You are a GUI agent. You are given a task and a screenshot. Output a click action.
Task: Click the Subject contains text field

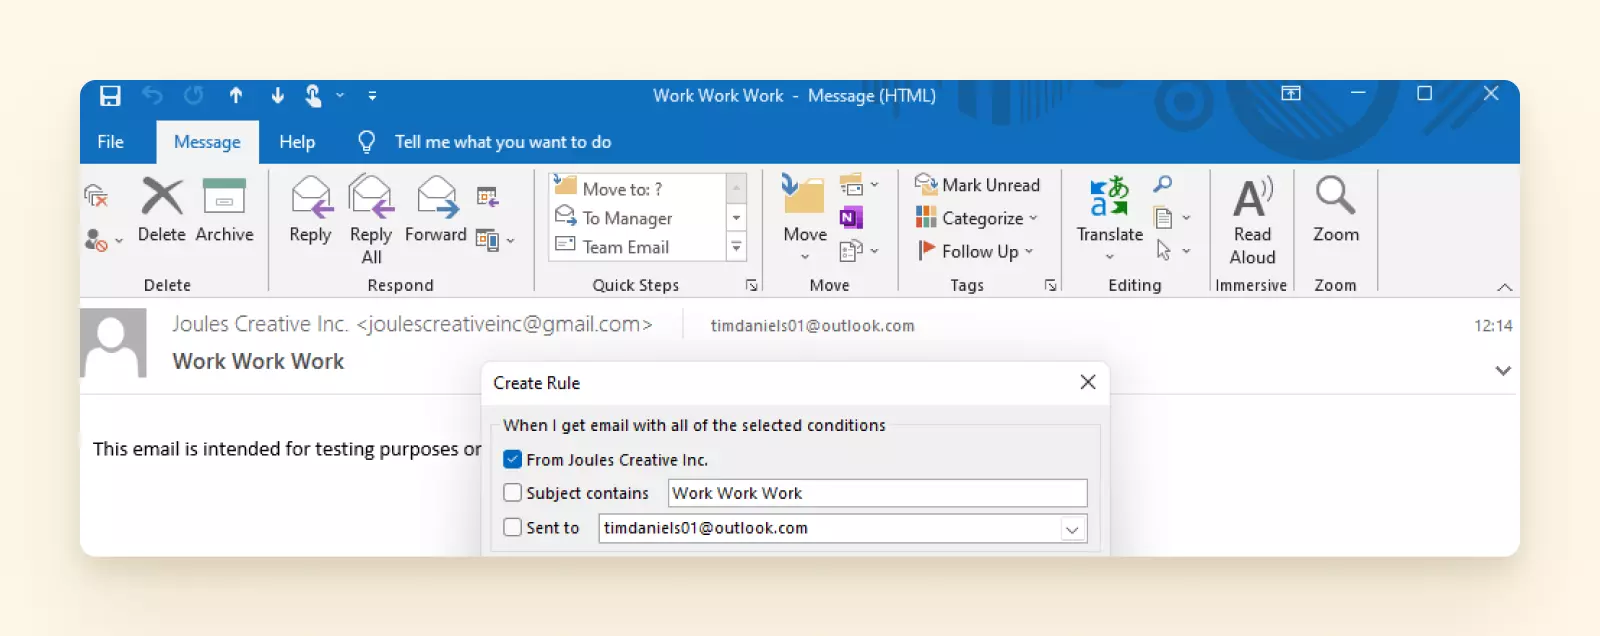(x=877, y=493)
